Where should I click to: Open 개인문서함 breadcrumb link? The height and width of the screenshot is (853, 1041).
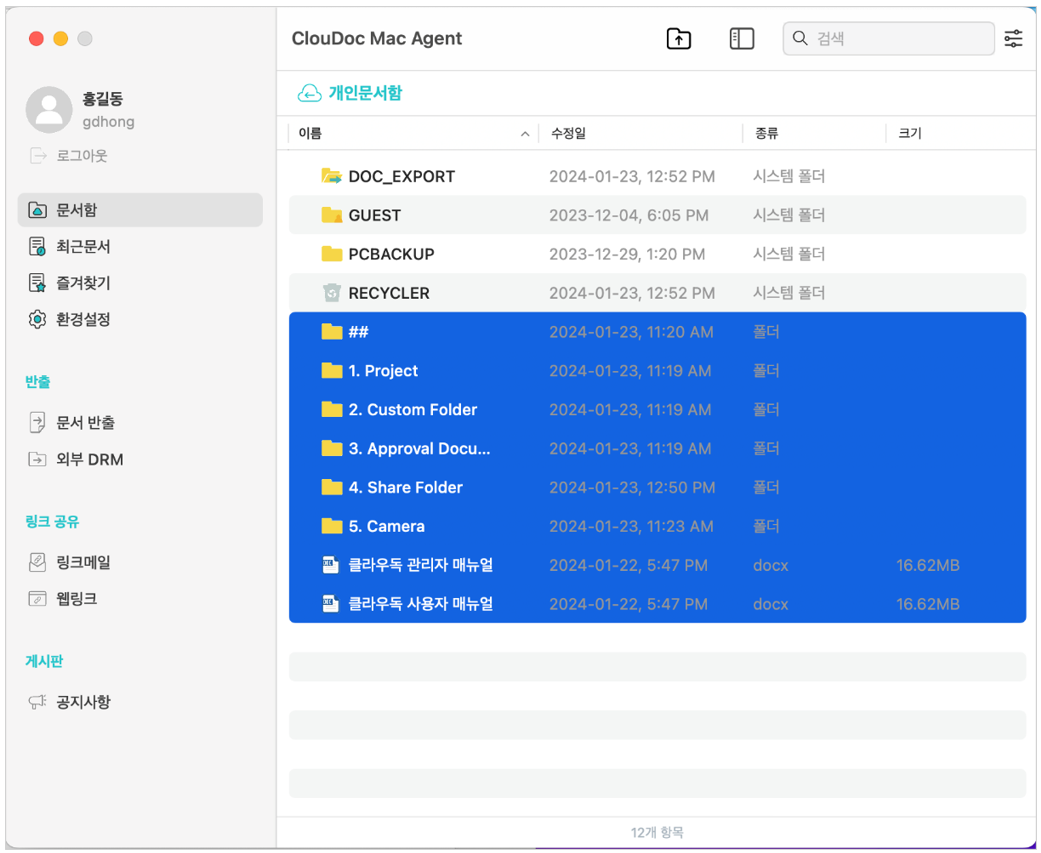[365, 93]
